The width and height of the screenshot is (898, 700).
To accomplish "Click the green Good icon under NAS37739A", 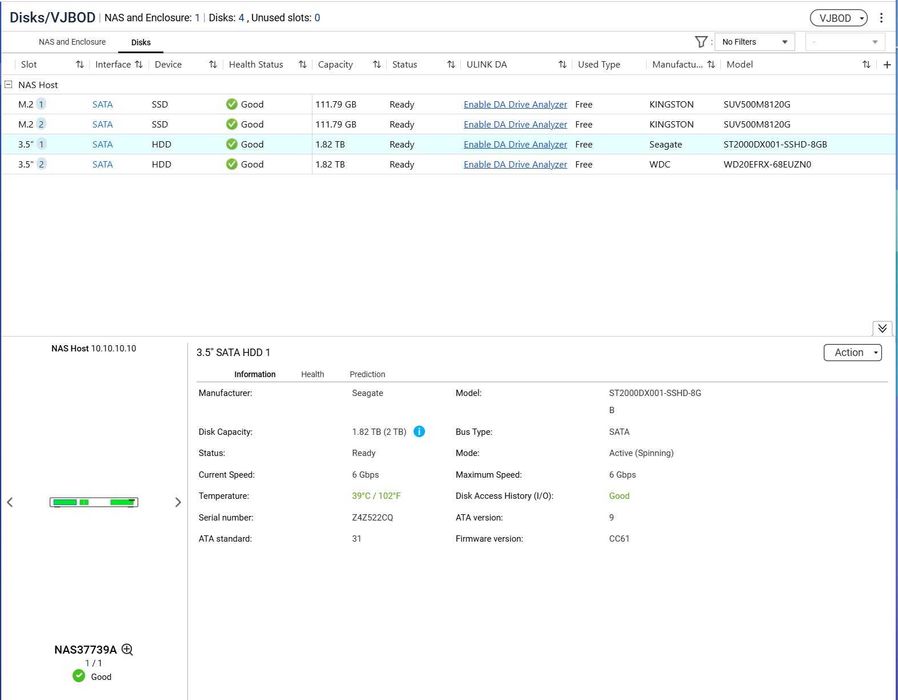I will coord(78,677).
